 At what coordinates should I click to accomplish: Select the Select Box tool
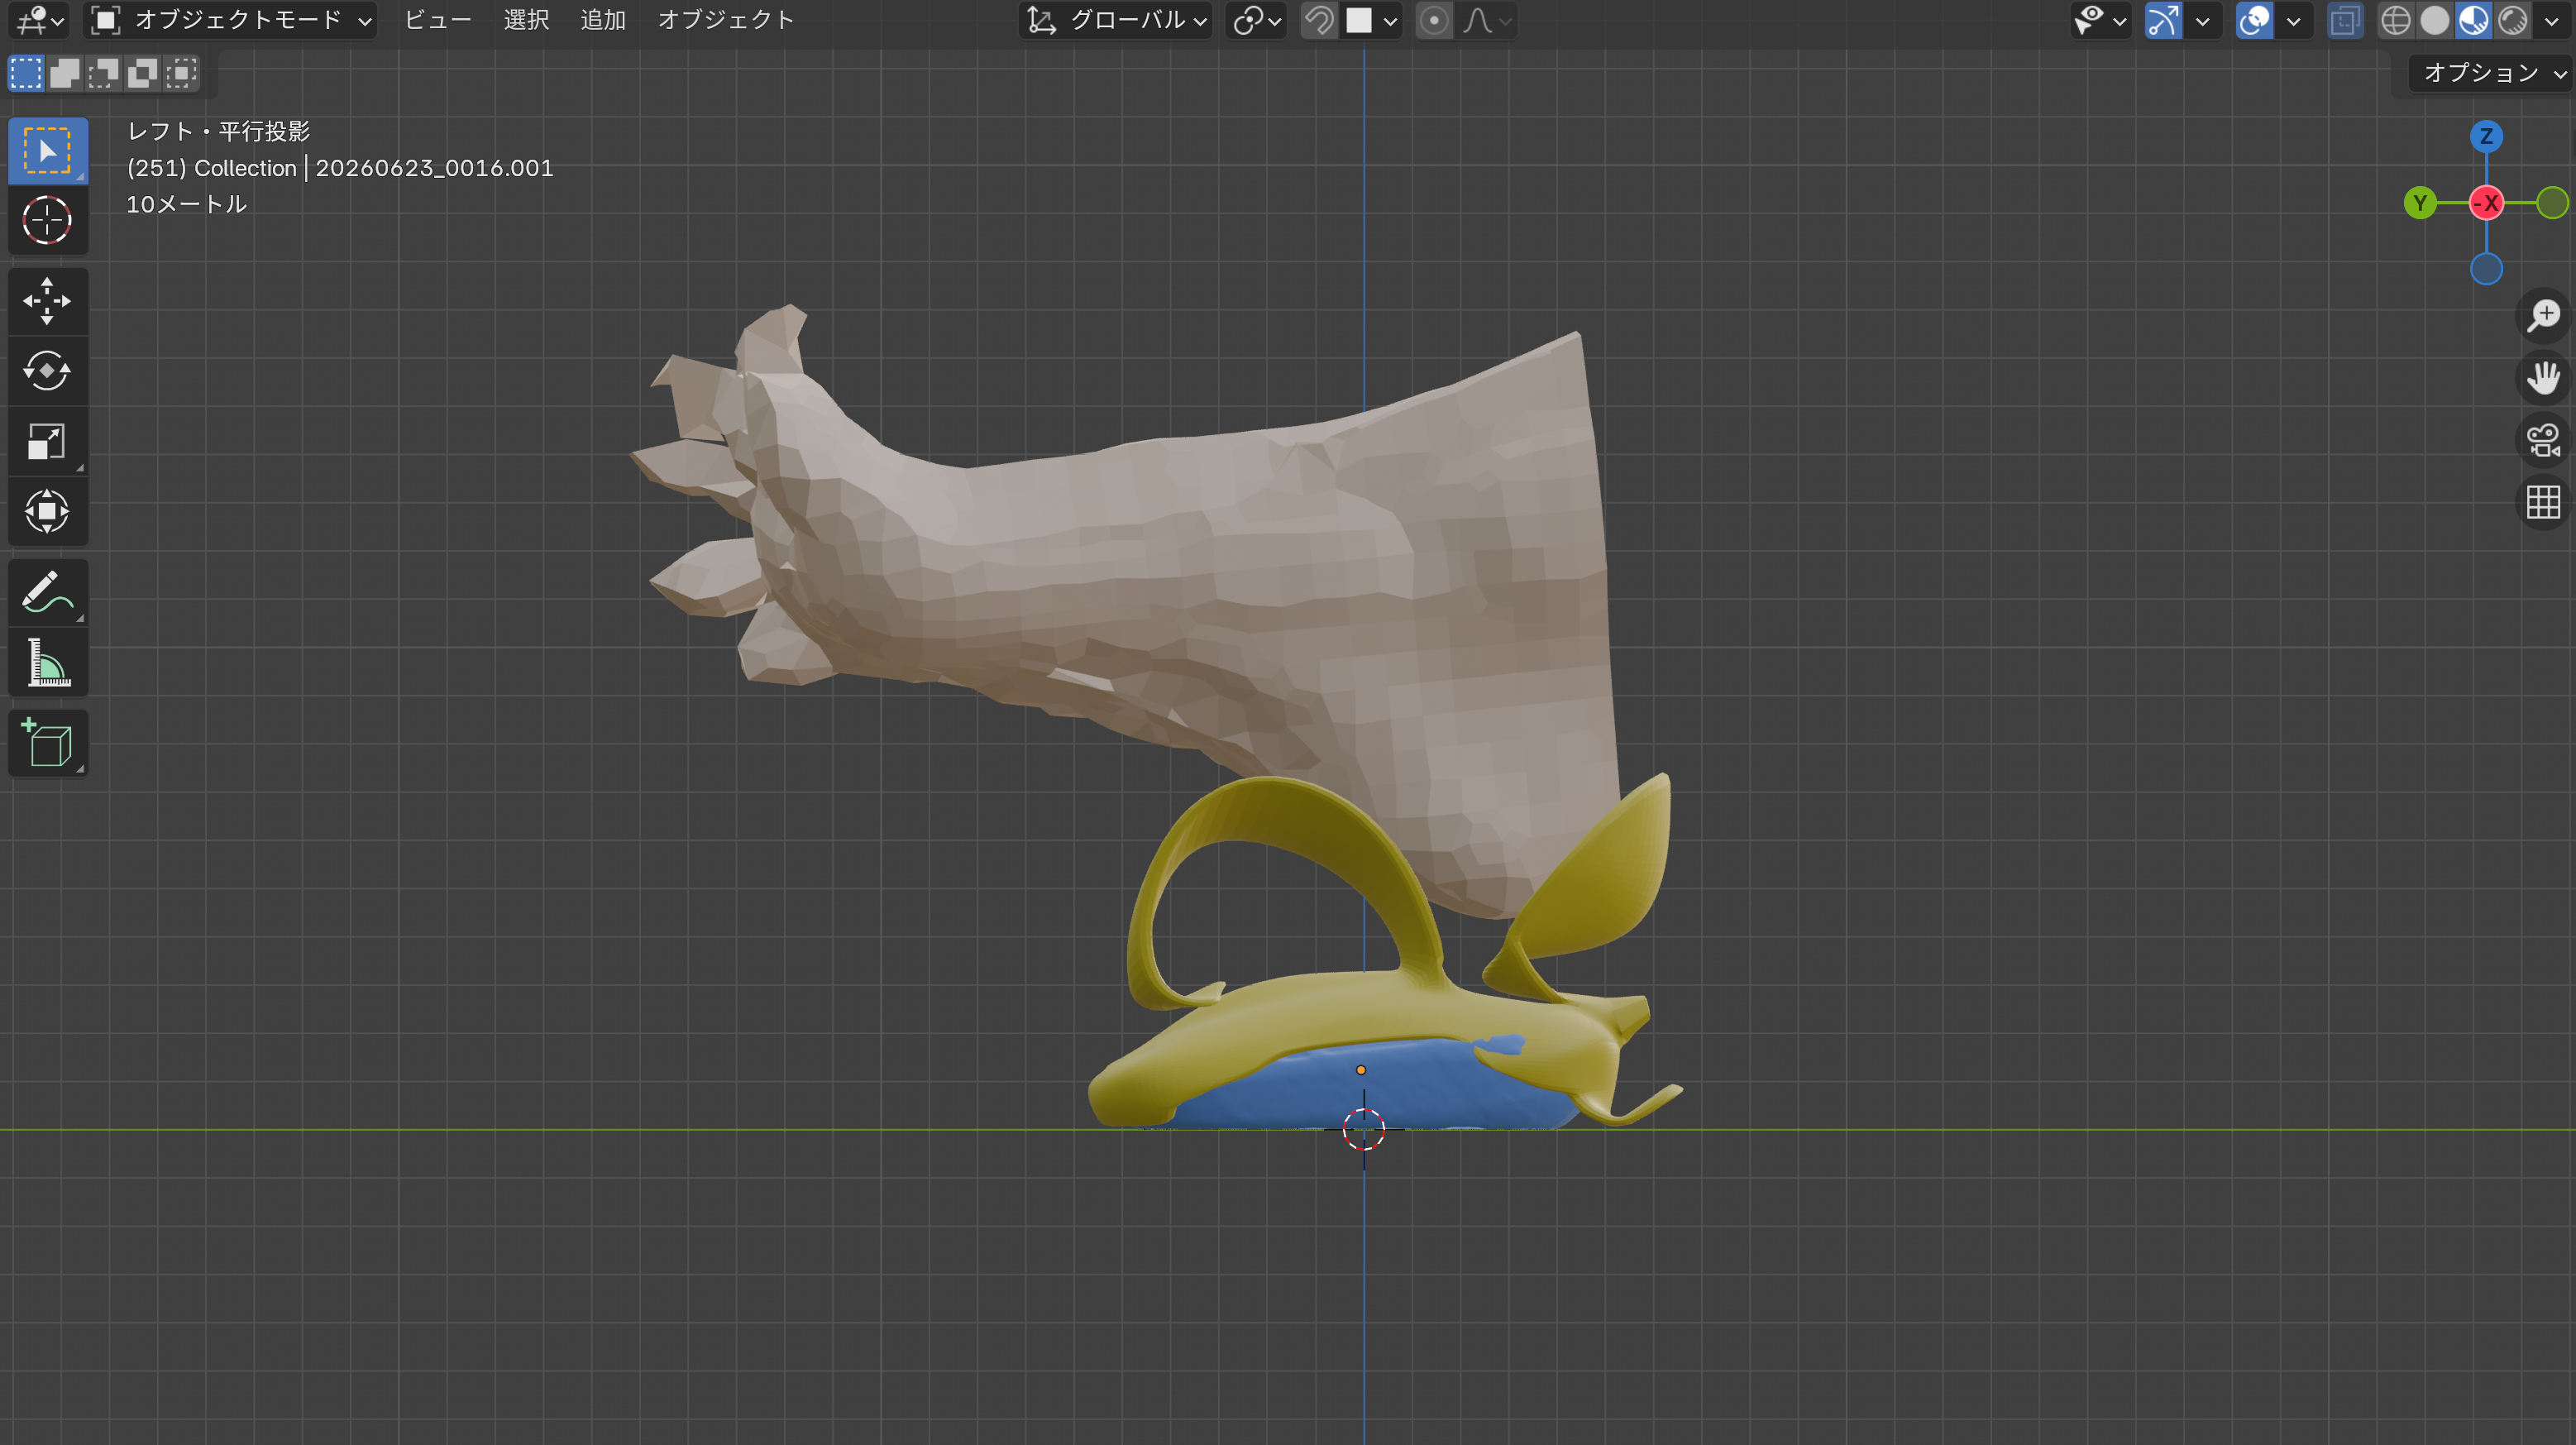pyautogui.click(x=47, y=151)
